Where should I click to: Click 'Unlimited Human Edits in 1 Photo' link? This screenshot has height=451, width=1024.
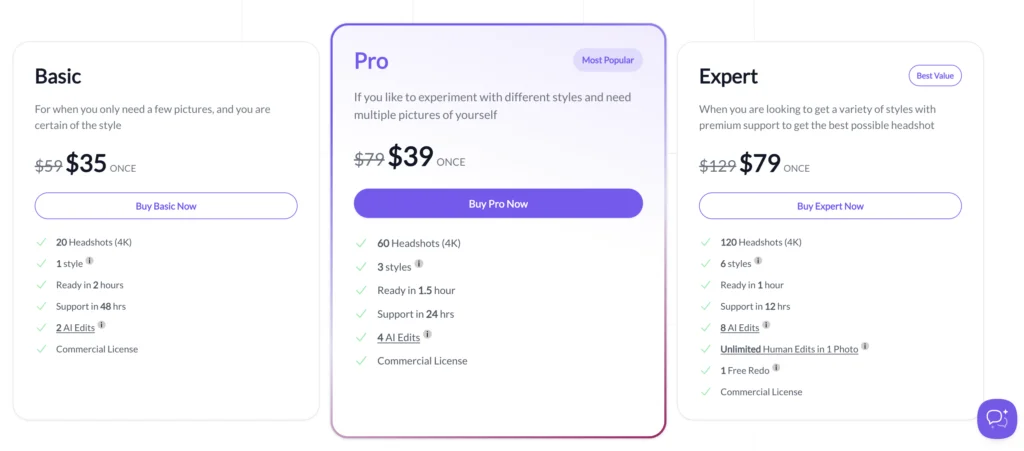pyautogui.click(x=789, y=349)
